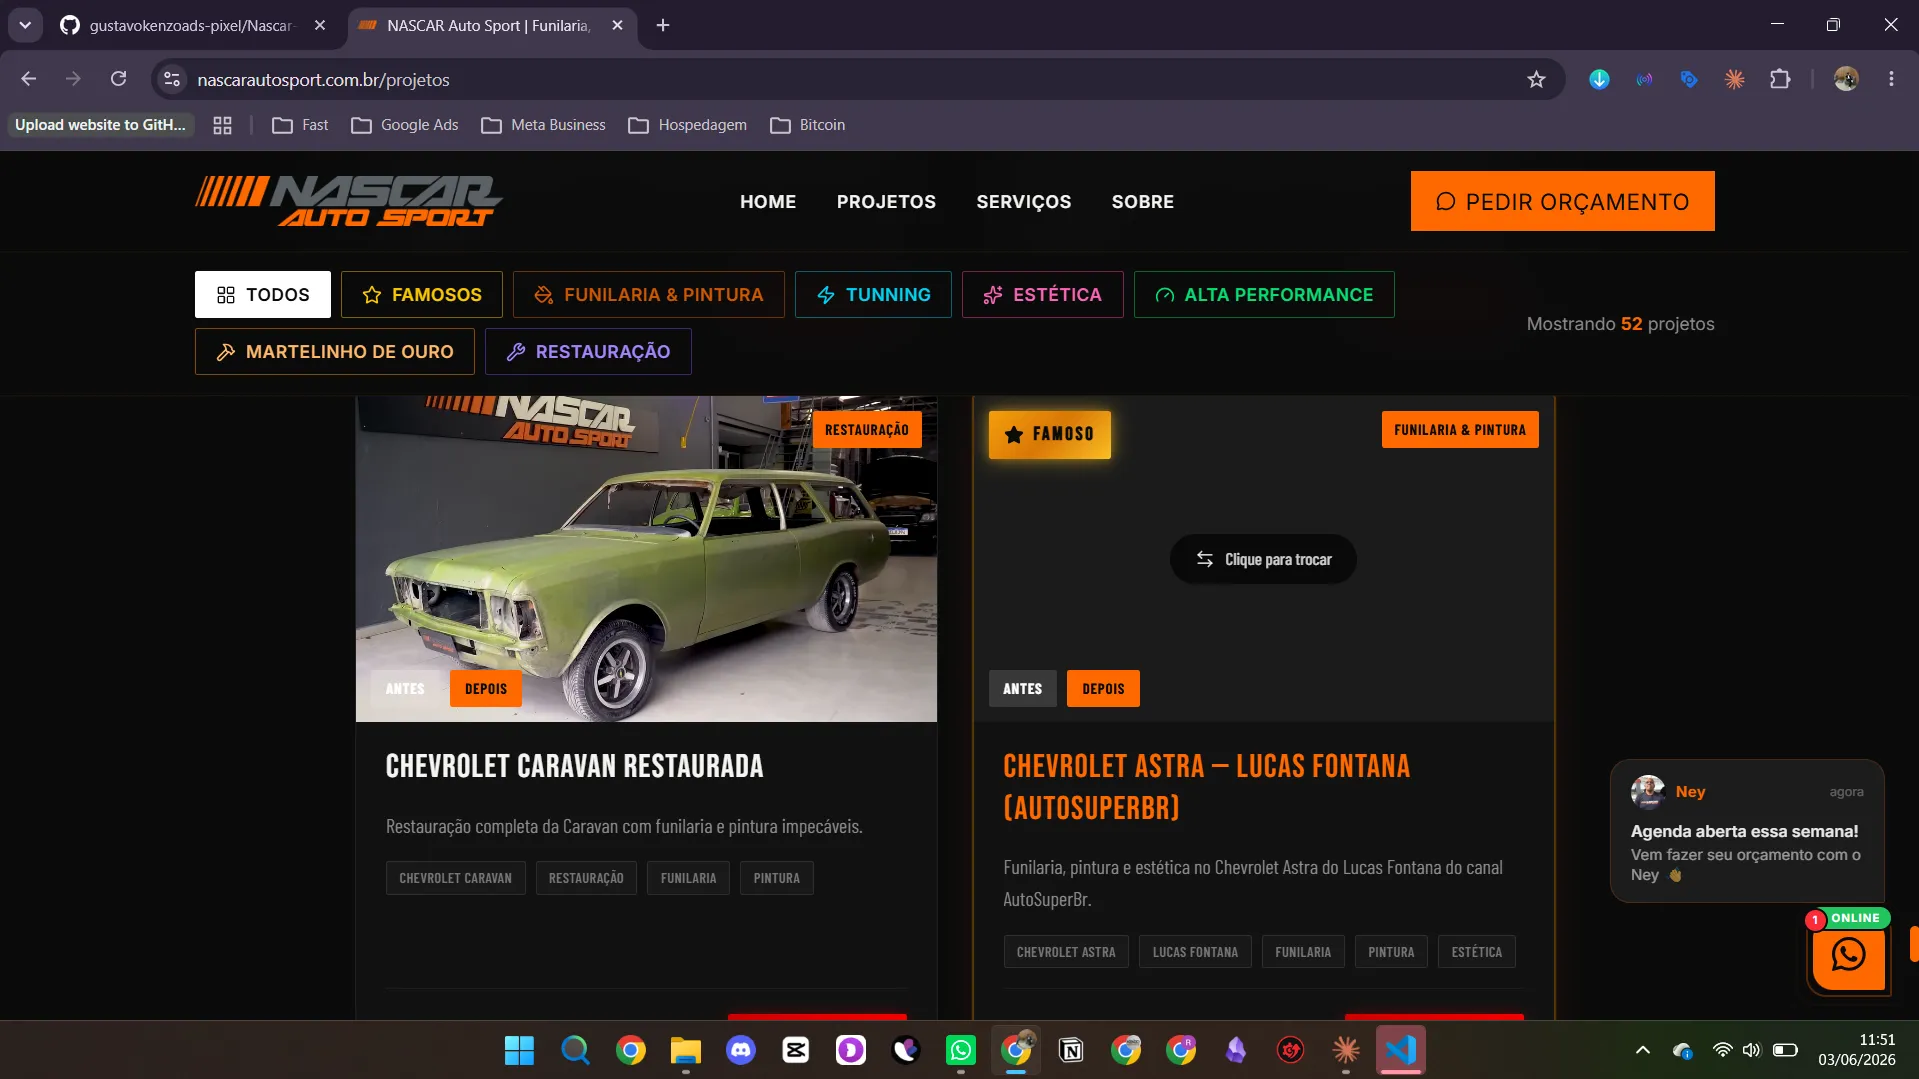Image resolution: width=1919 pixels, height=1079 pixels.
Task: Open Chrome three-dot menu
Action: pos(1891,79)
